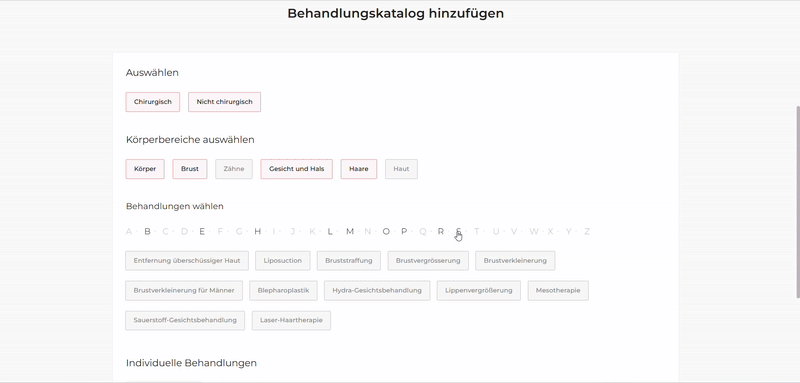Select the Laser-Haartherapie treatment
The image size is (800, 383).
[291, 320]
